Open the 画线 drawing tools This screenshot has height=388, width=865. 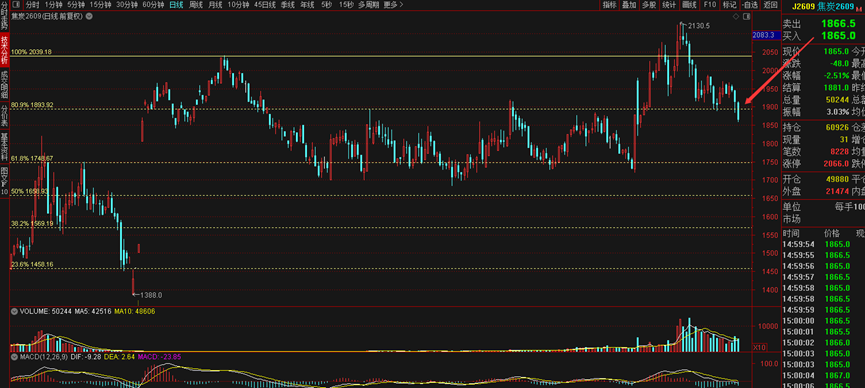click(689, 5)
